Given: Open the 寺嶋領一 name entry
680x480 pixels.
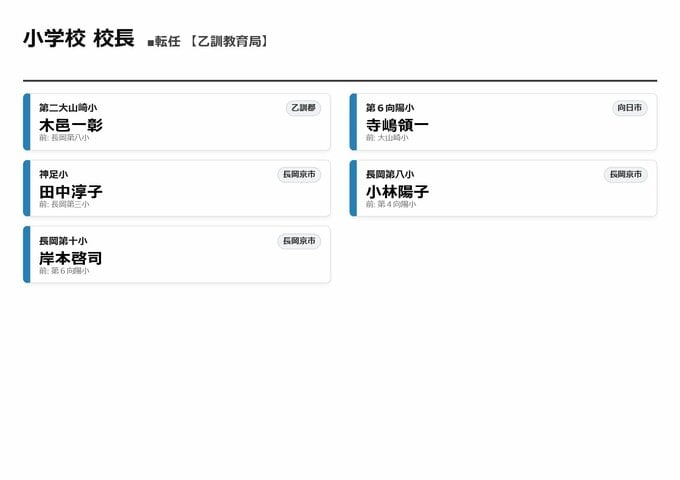Looking at the screenshot, I should pos(397,125).
